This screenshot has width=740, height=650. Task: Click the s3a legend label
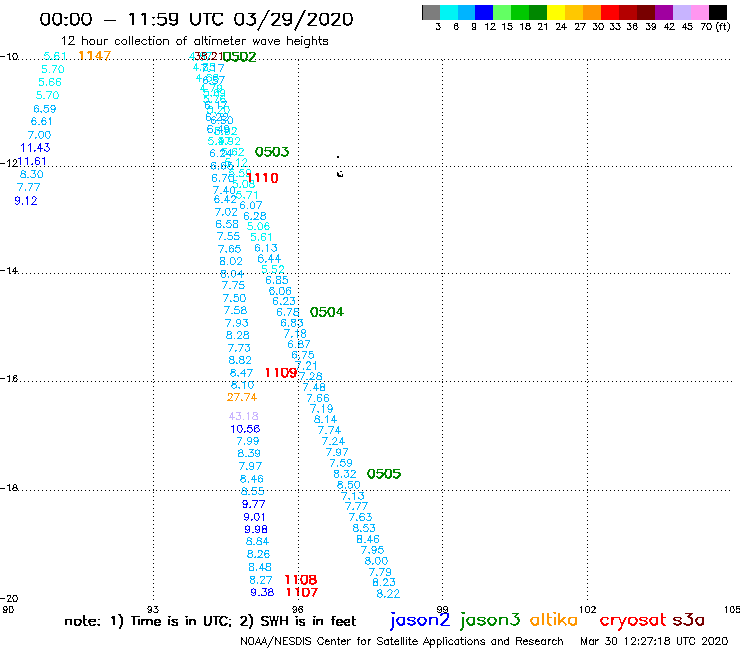click(x=688, y=620)
